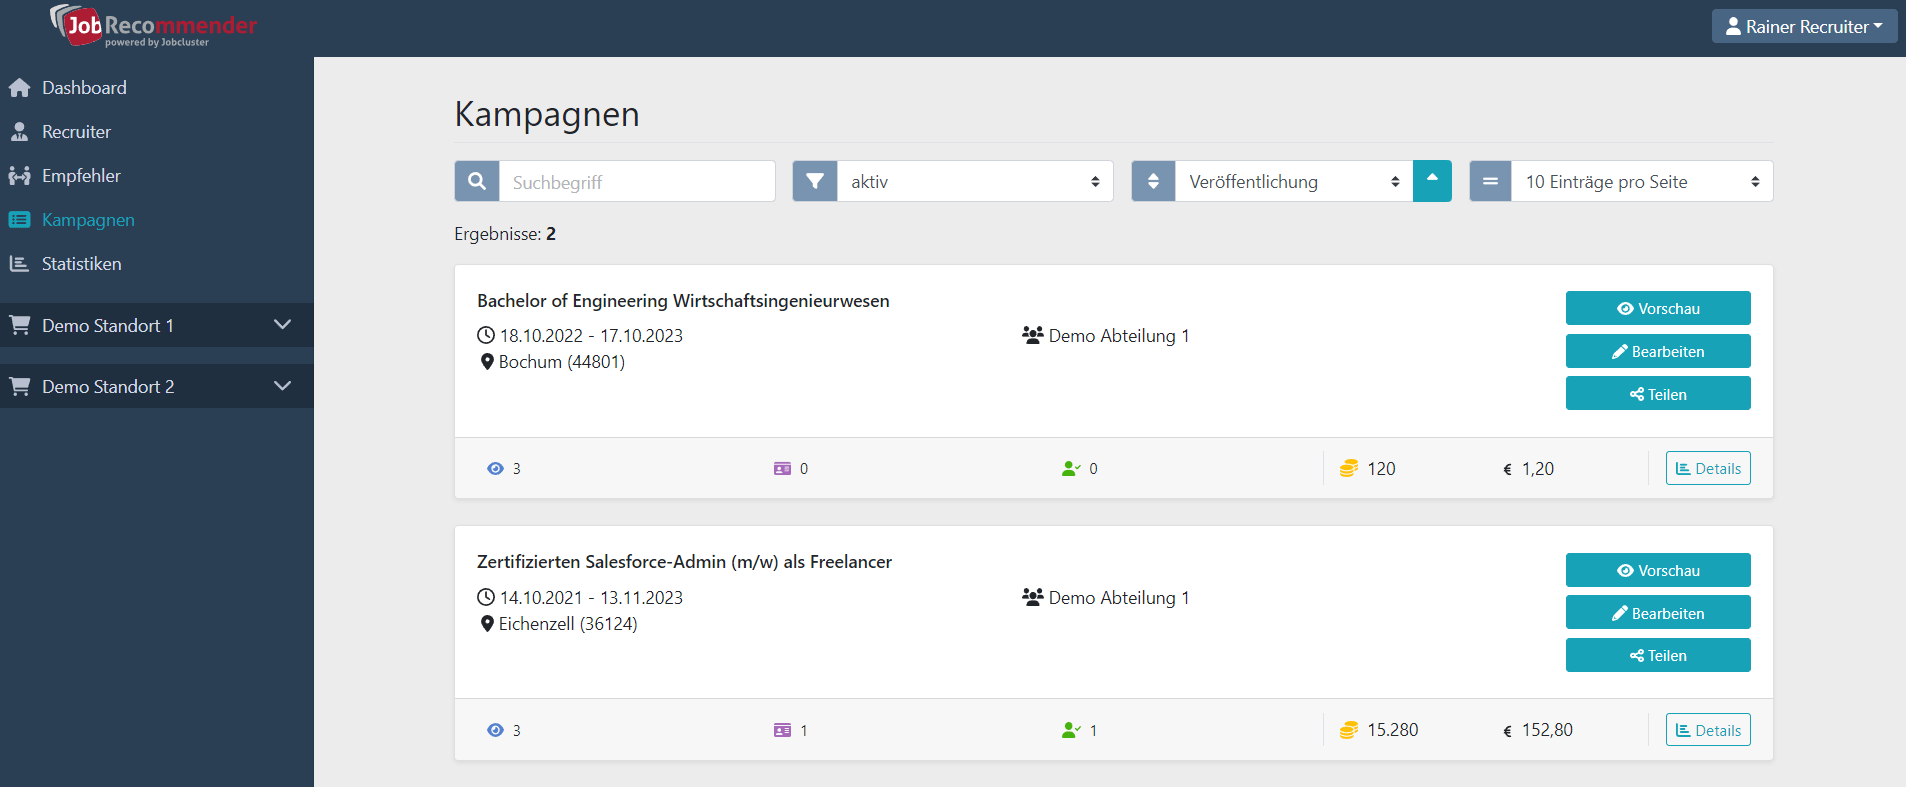1906x787 pixels.
Task: Open the Veröffentlichung sort dropdown
Action: tap(1293, 182)
